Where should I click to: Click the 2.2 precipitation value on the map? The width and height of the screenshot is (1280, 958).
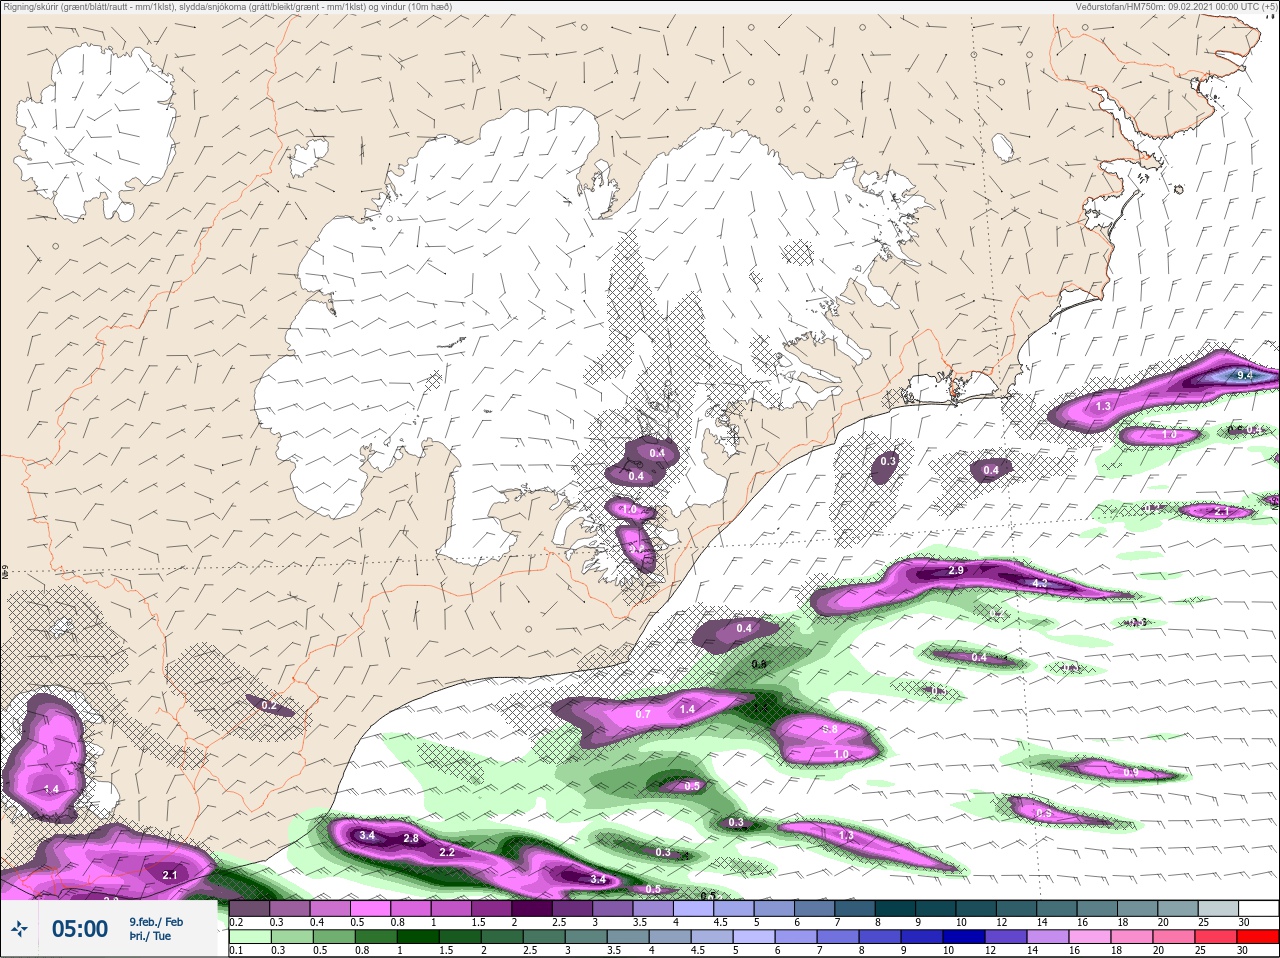(x=447, y=852)
